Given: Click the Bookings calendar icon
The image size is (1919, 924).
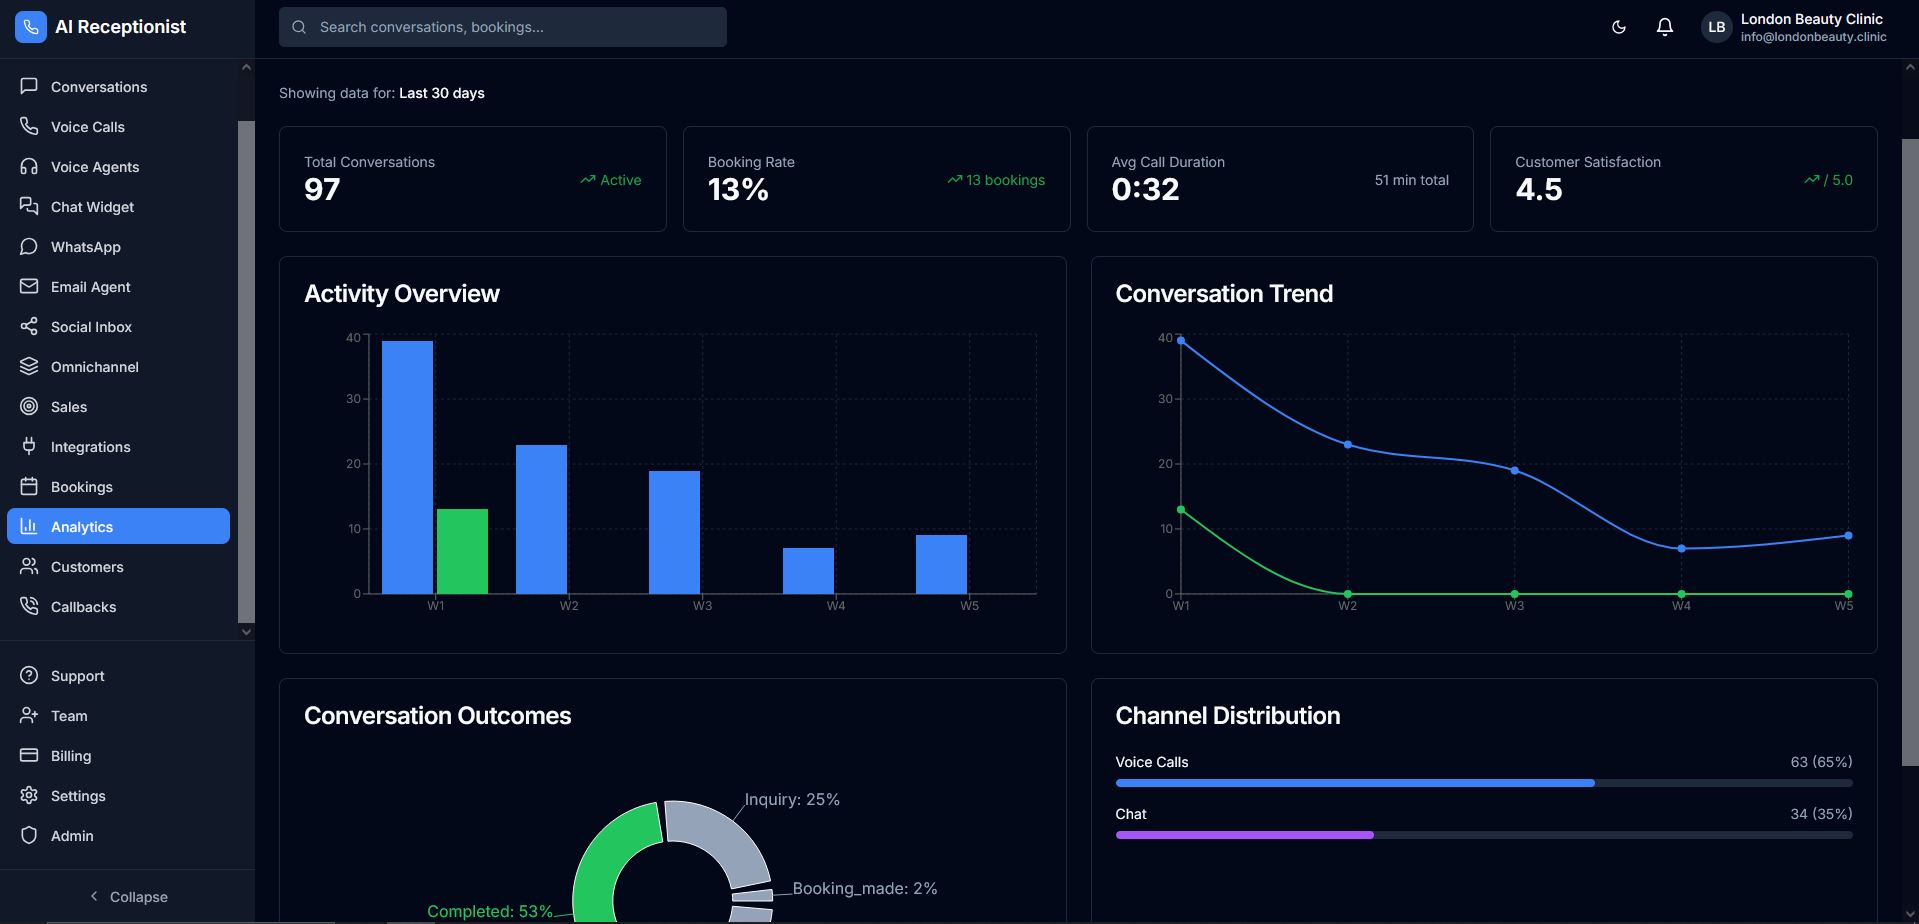Looking at the screenshot, I should point(29,487).
